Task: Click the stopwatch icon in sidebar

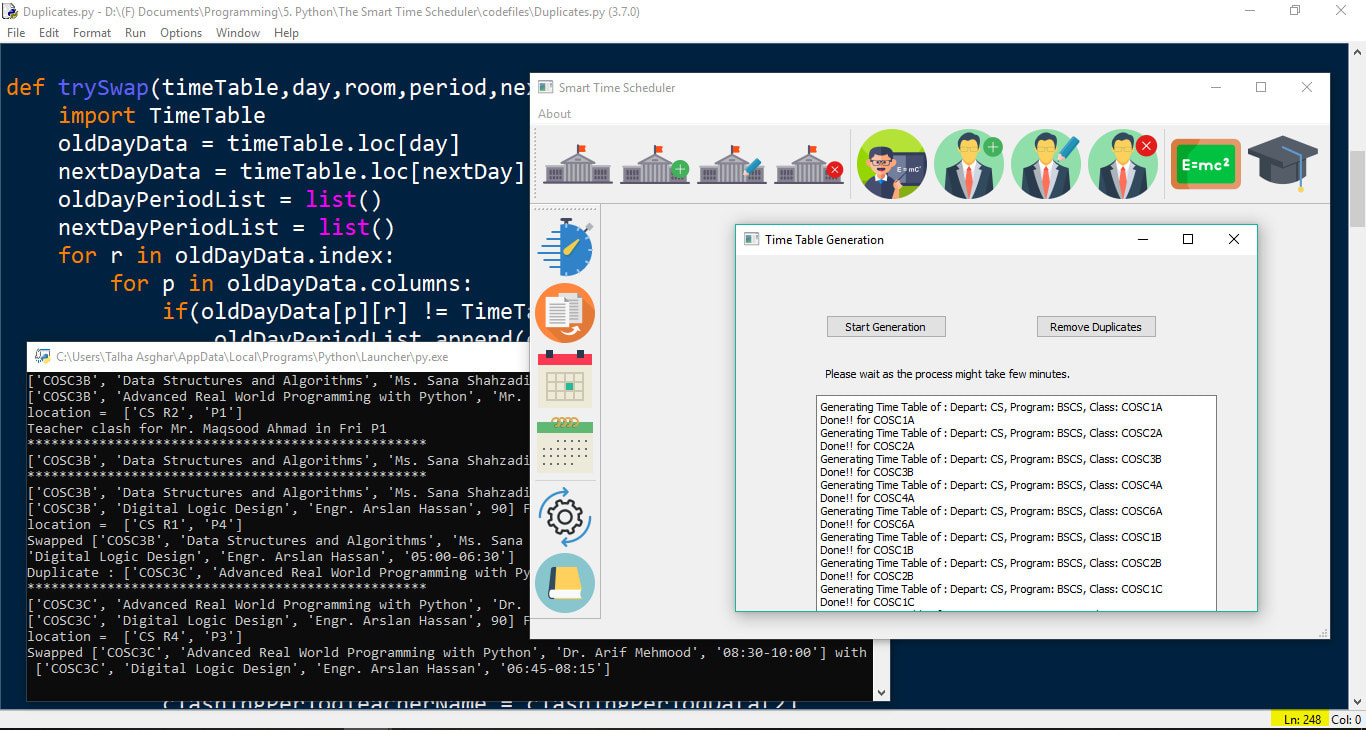Action: point(565,247)
